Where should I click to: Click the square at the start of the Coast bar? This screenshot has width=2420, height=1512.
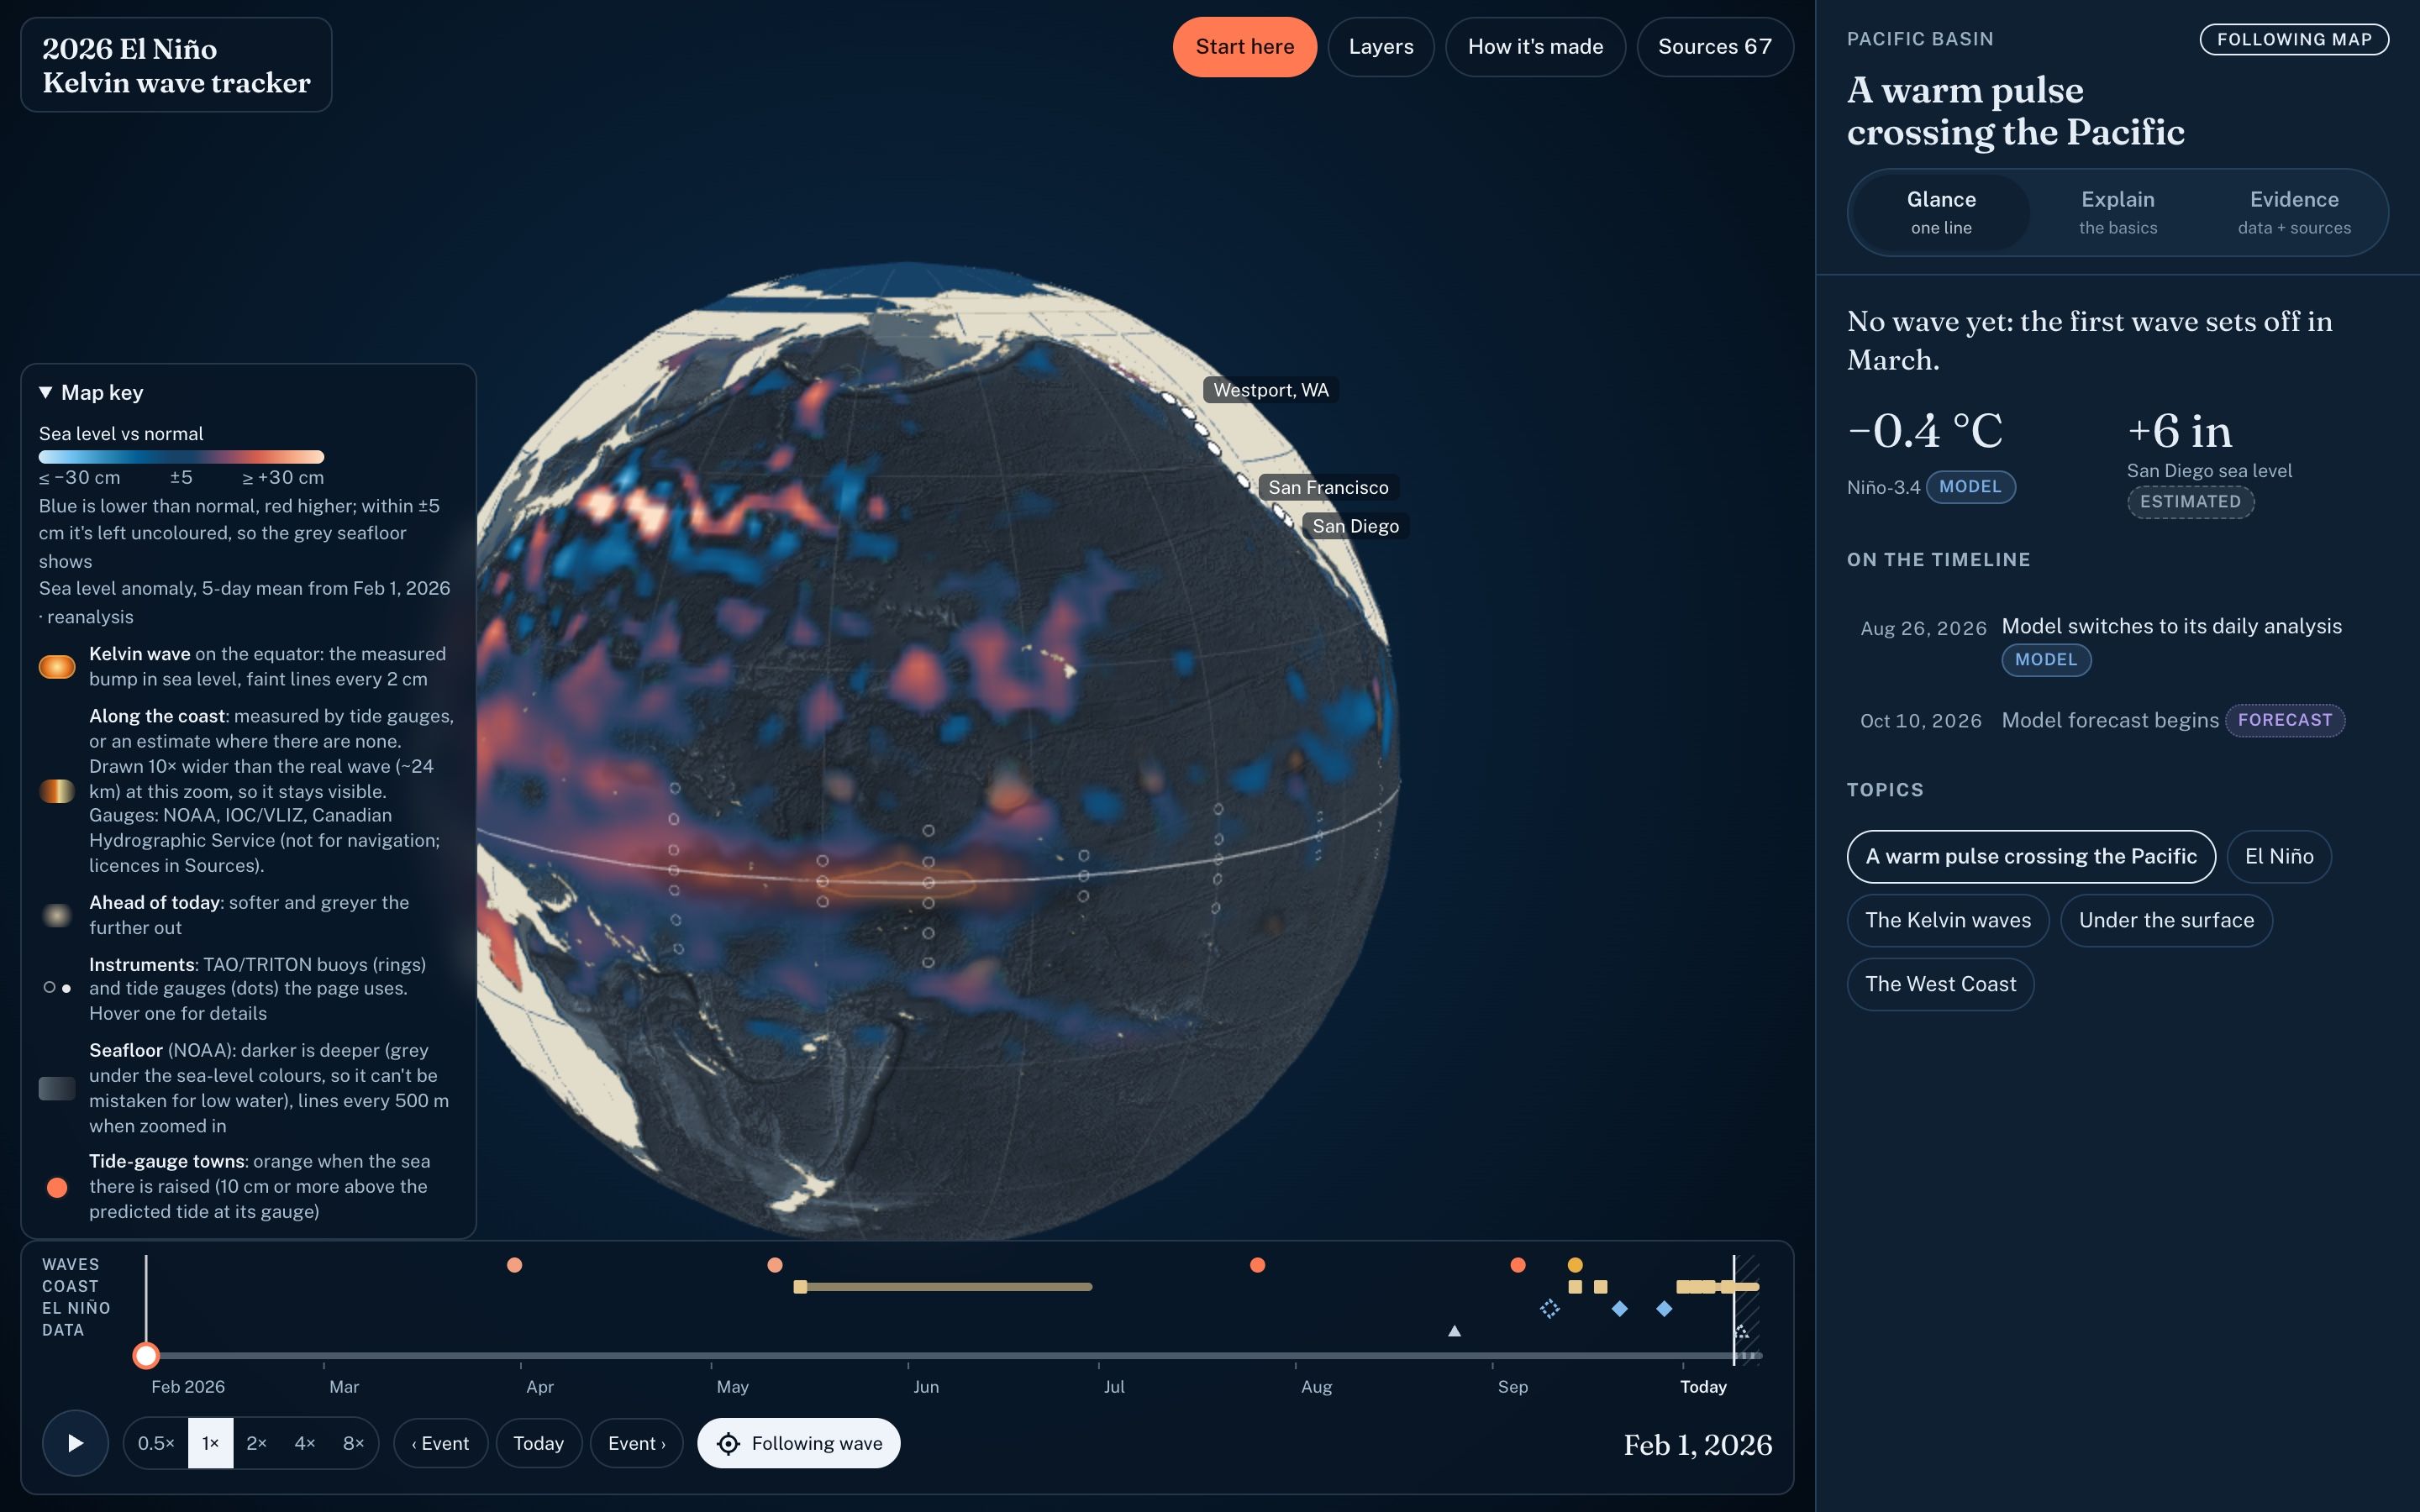click(800, 1287)
